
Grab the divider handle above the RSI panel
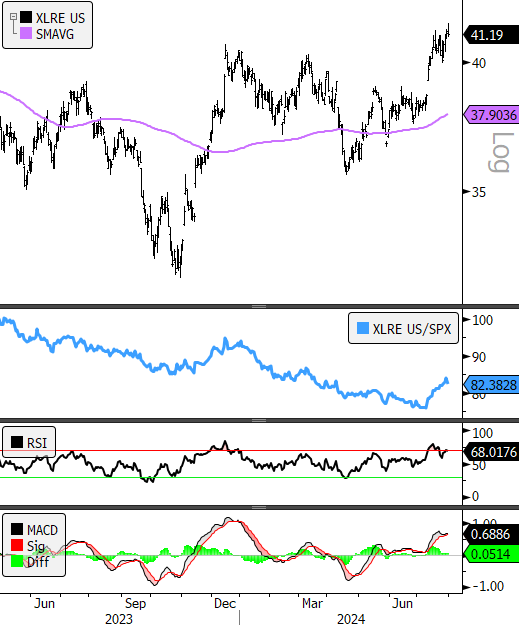point(259,420)
